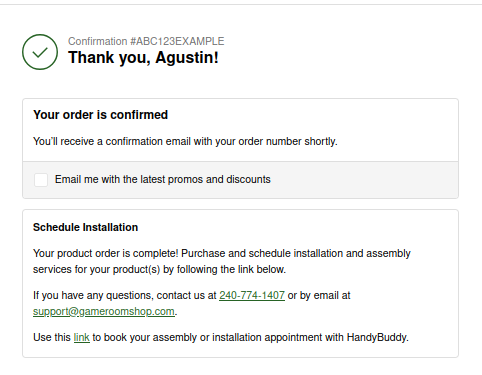The width and height of the screenshot is (482, 375).
Task: Follow the 'link' to book HandyBuddy installation
Action: [x=82, y=337]
